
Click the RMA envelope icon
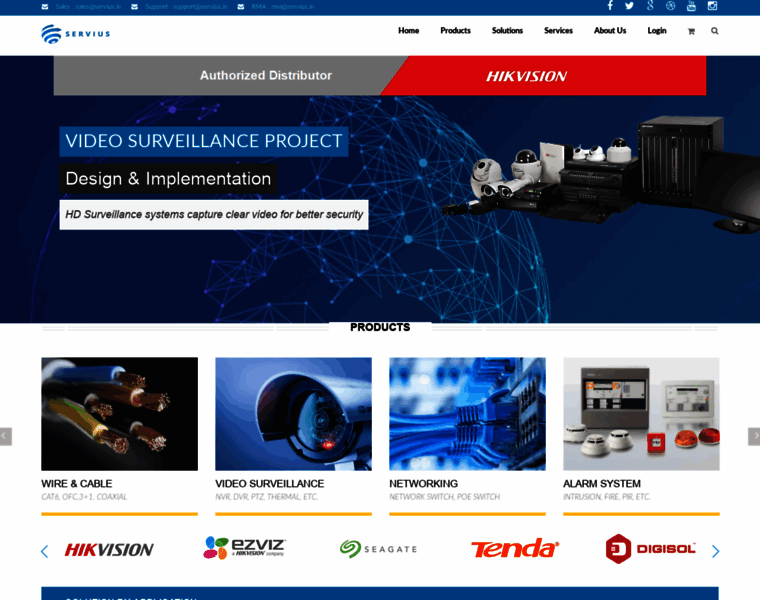tap(240, 7)
